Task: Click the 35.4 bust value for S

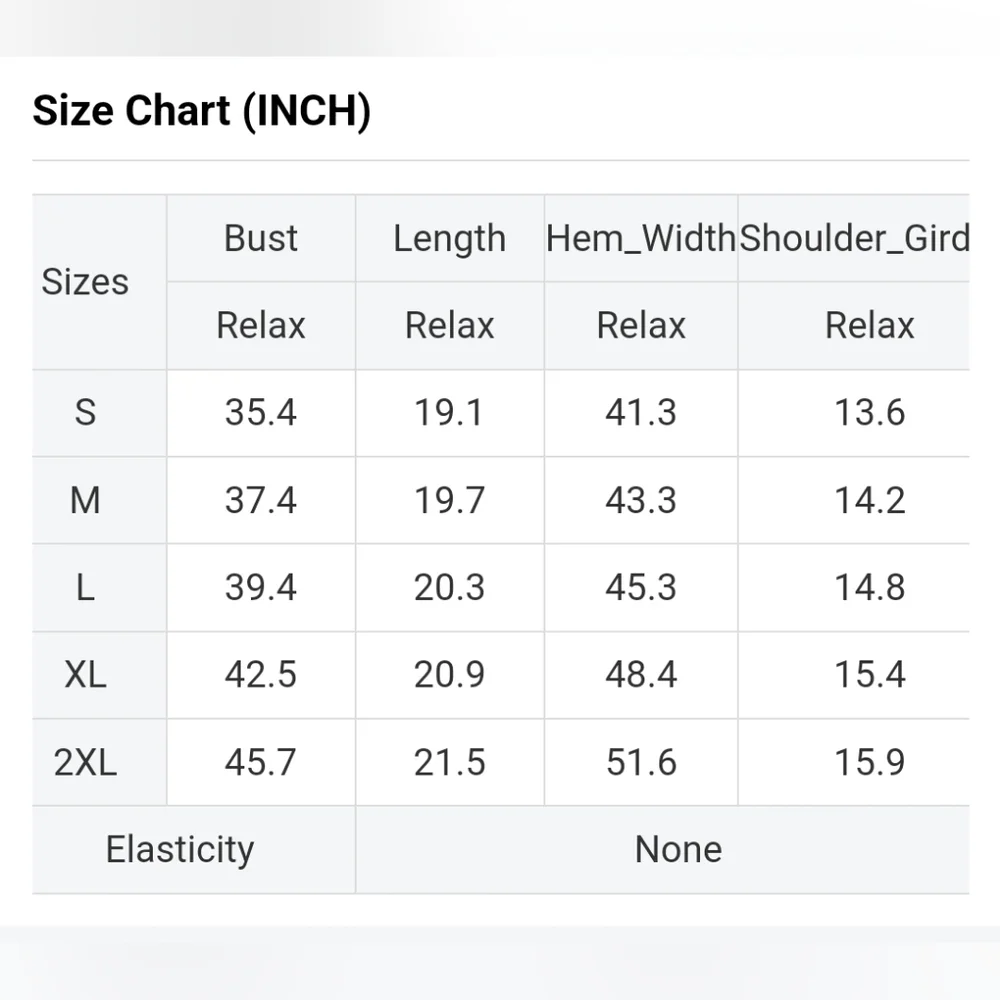Action: (x=261, y=412)
